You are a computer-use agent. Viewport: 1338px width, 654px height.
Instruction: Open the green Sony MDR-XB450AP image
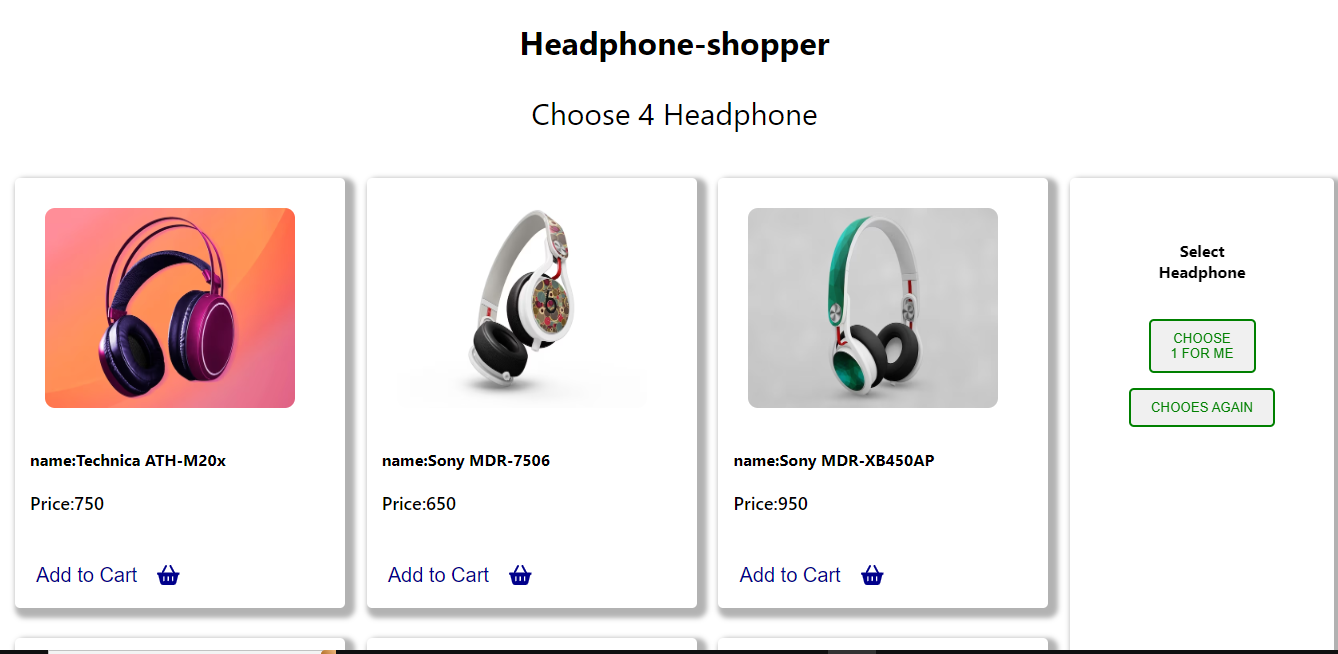click(873, 308)
